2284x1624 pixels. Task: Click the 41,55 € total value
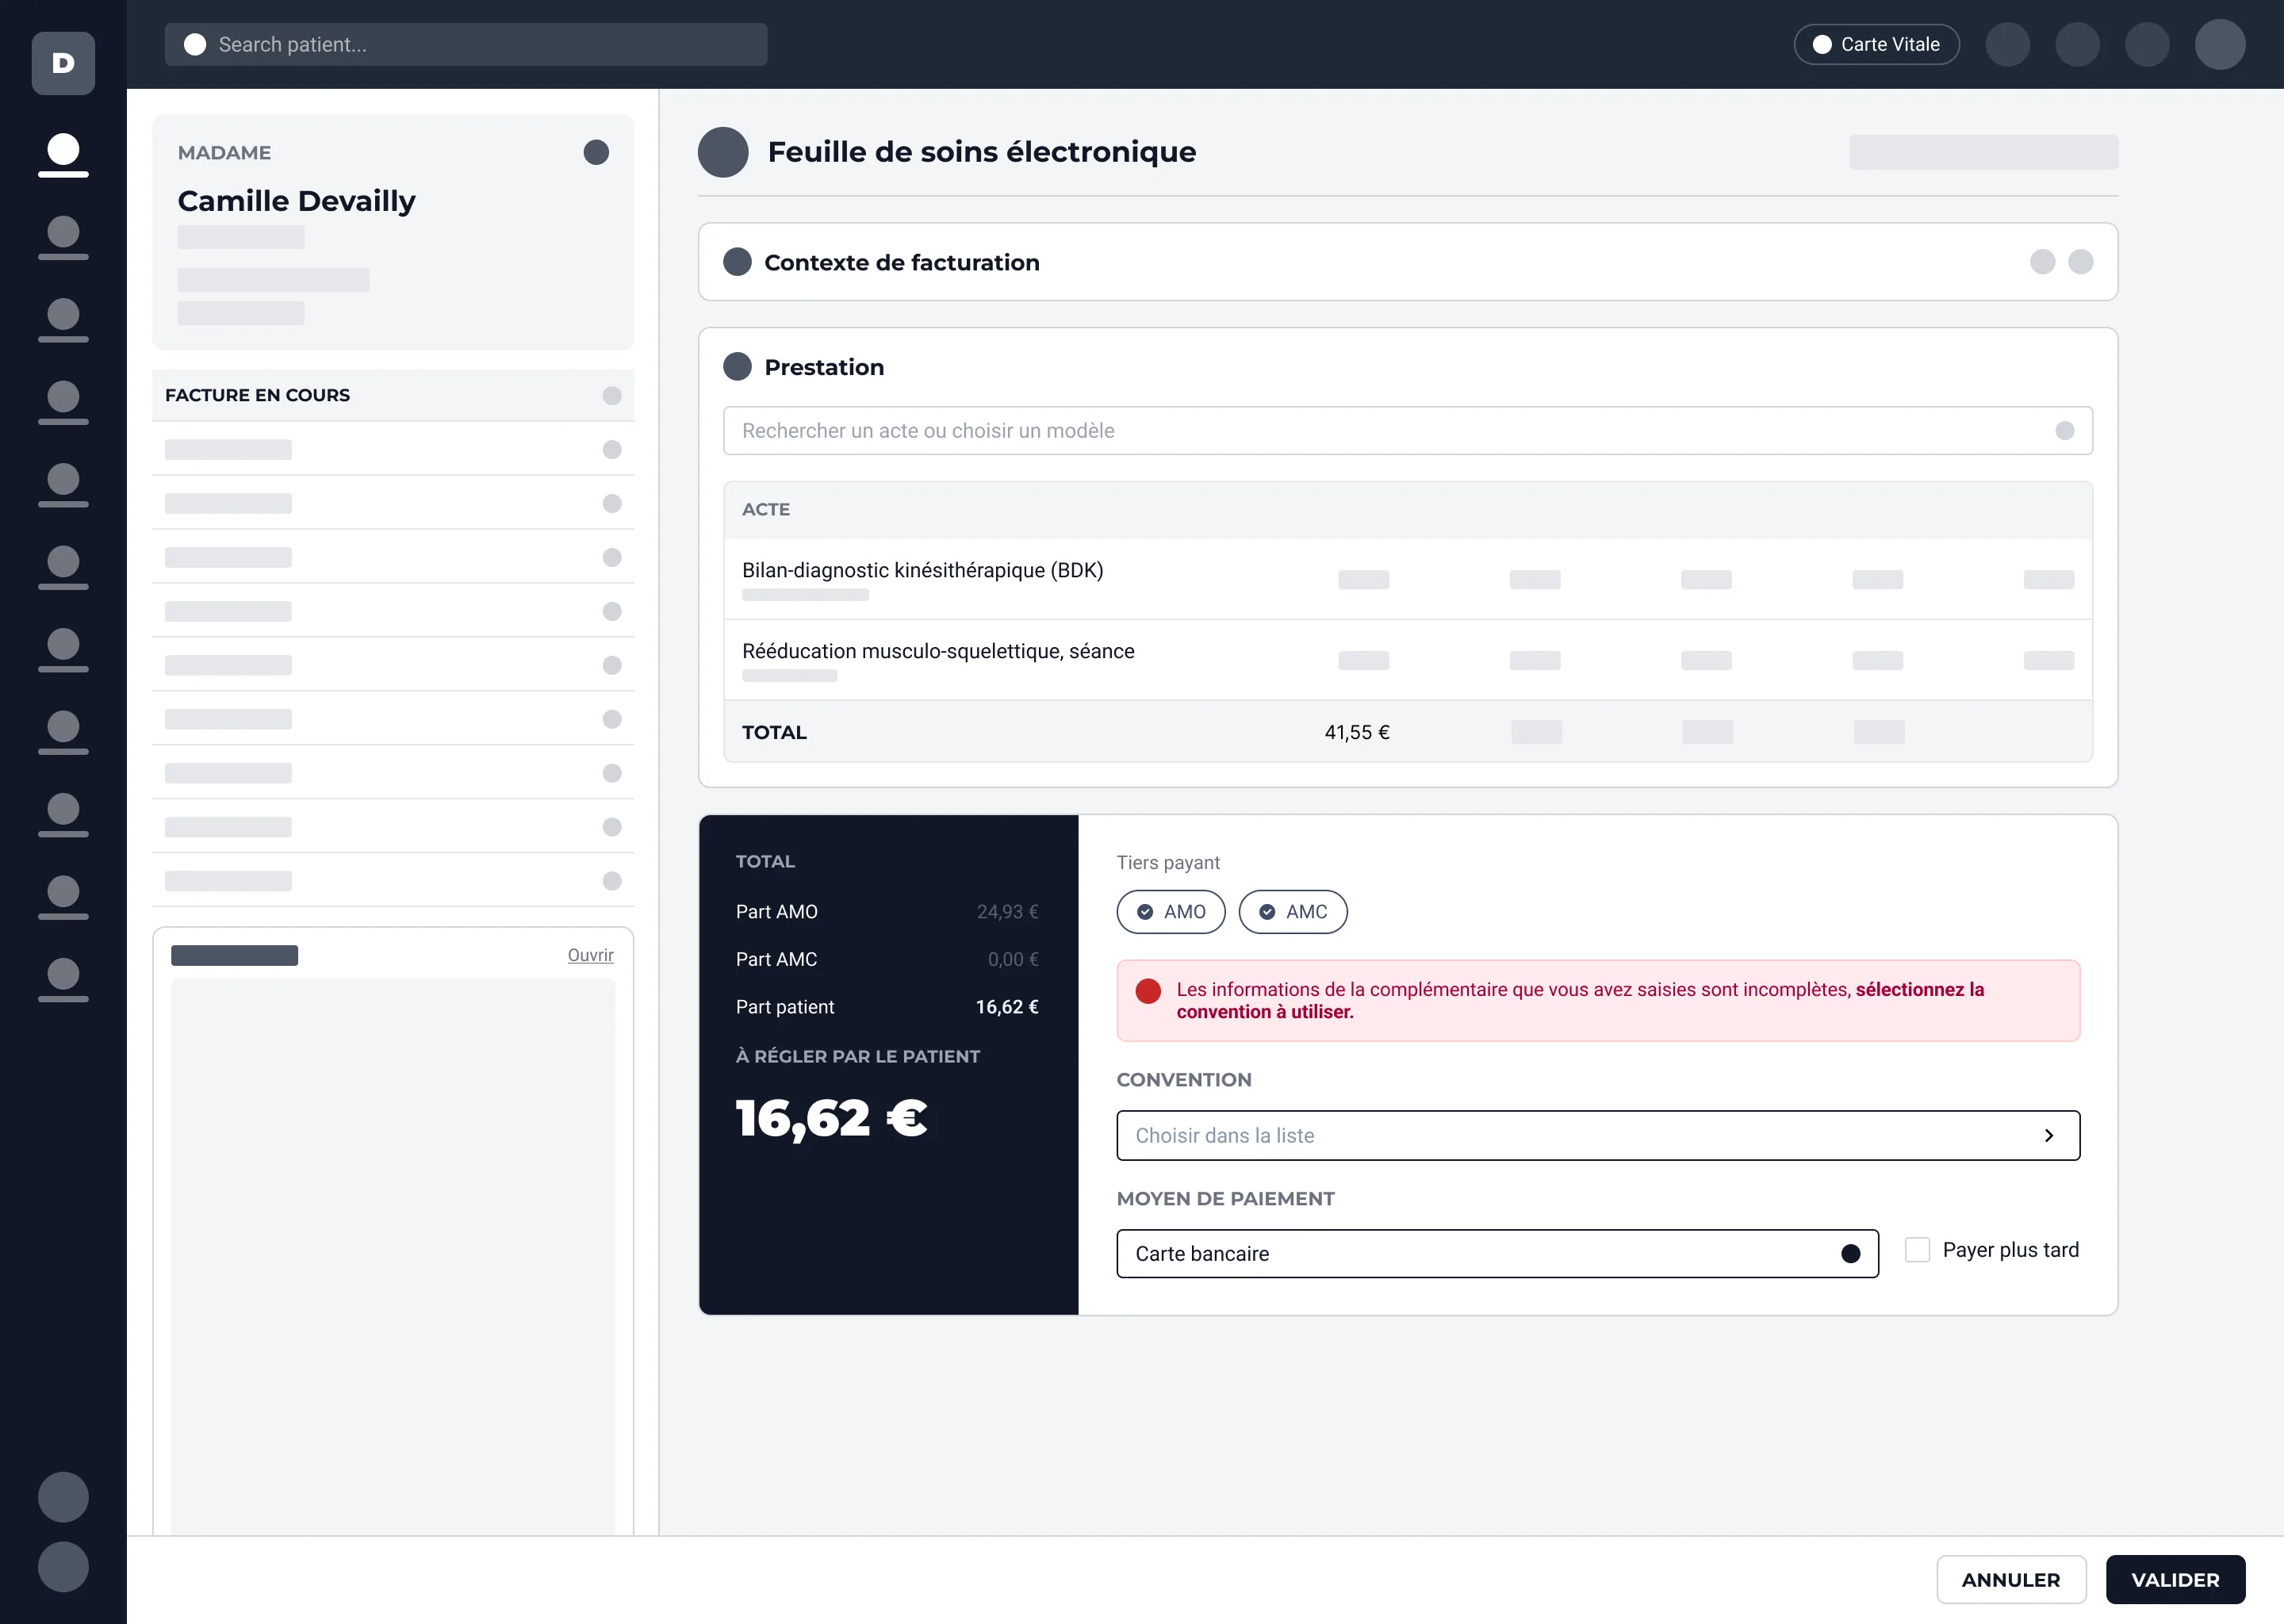(x=1356, y=733)
